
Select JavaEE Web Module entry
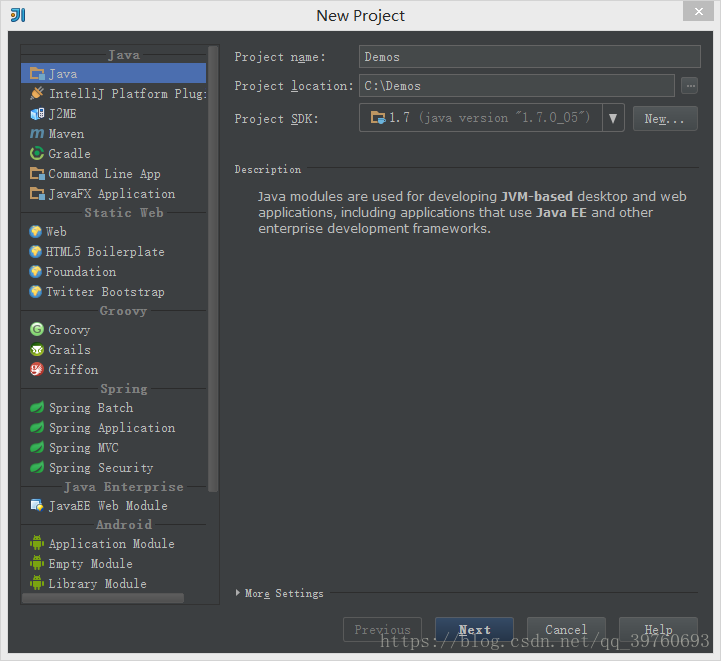click(x=114, y=505)
